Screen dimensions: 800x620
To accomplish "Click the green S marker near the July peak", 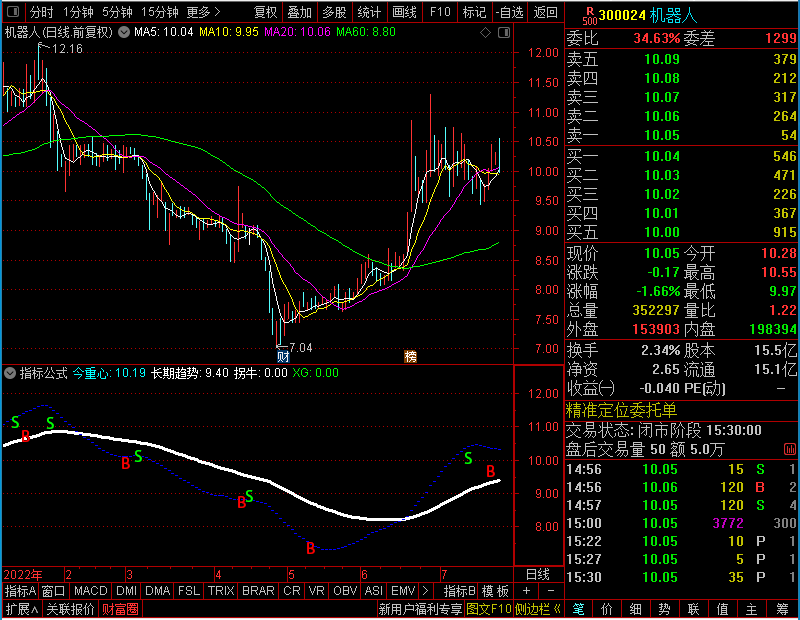I will tap(468, 458).
